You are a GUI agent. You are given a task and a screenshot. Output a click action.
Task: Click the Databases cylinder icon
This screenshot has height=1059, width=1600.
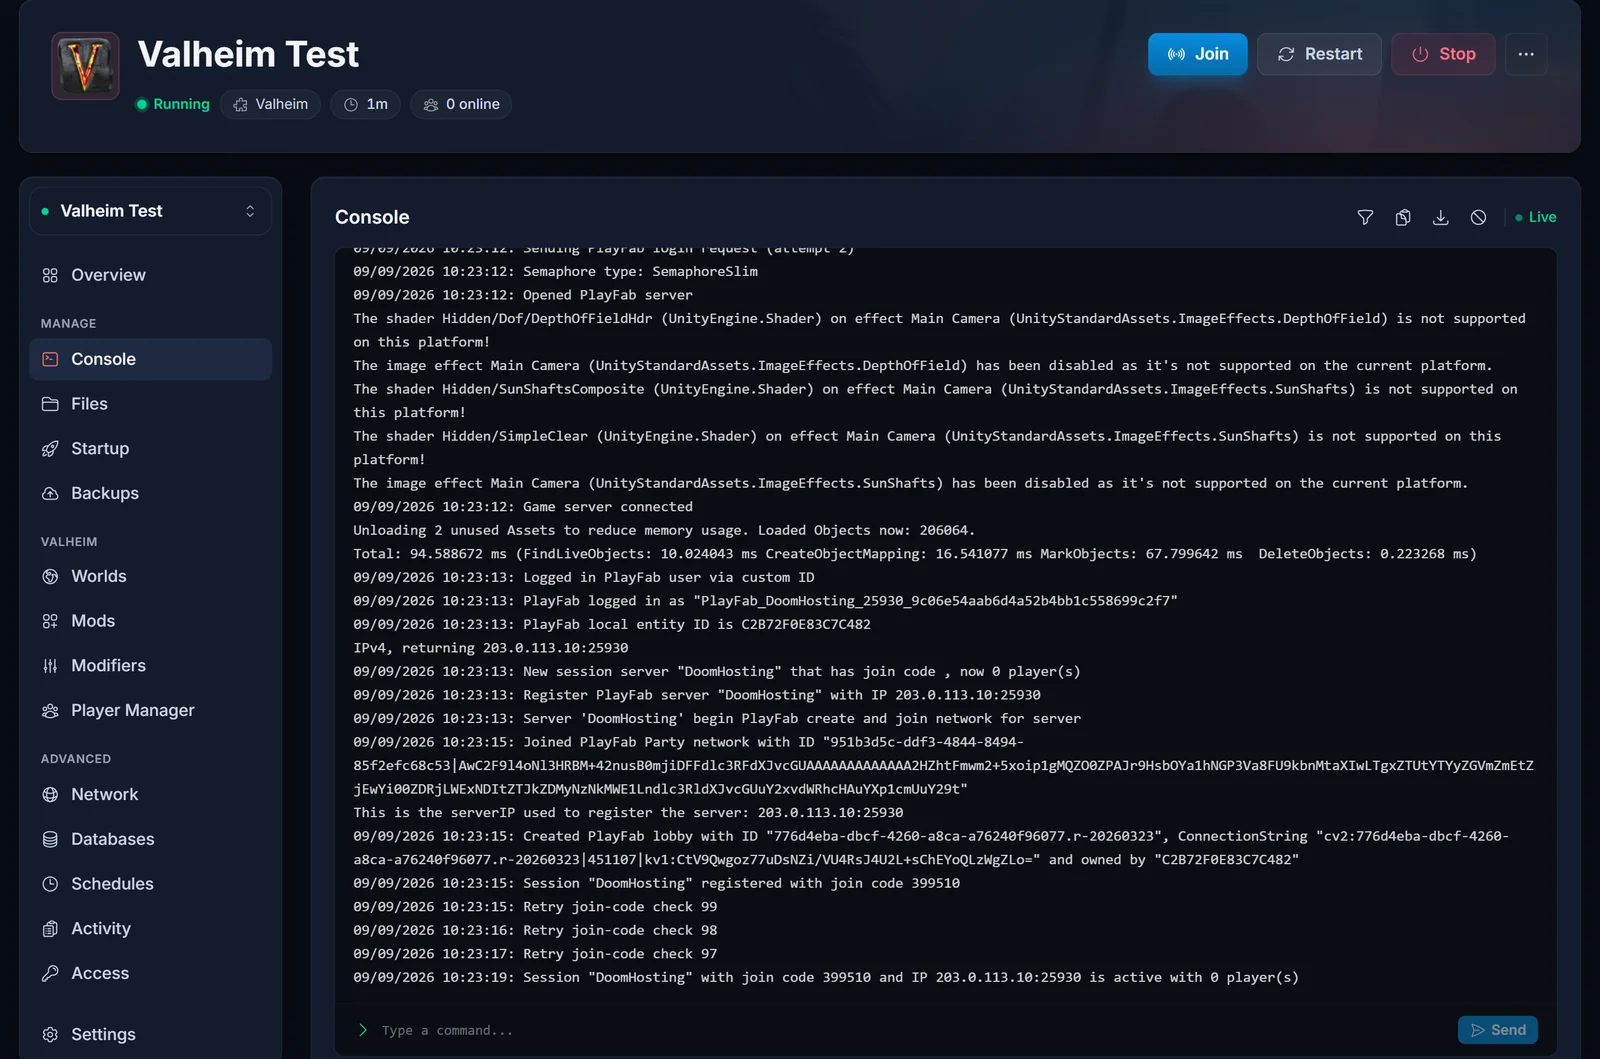(50, 839)
